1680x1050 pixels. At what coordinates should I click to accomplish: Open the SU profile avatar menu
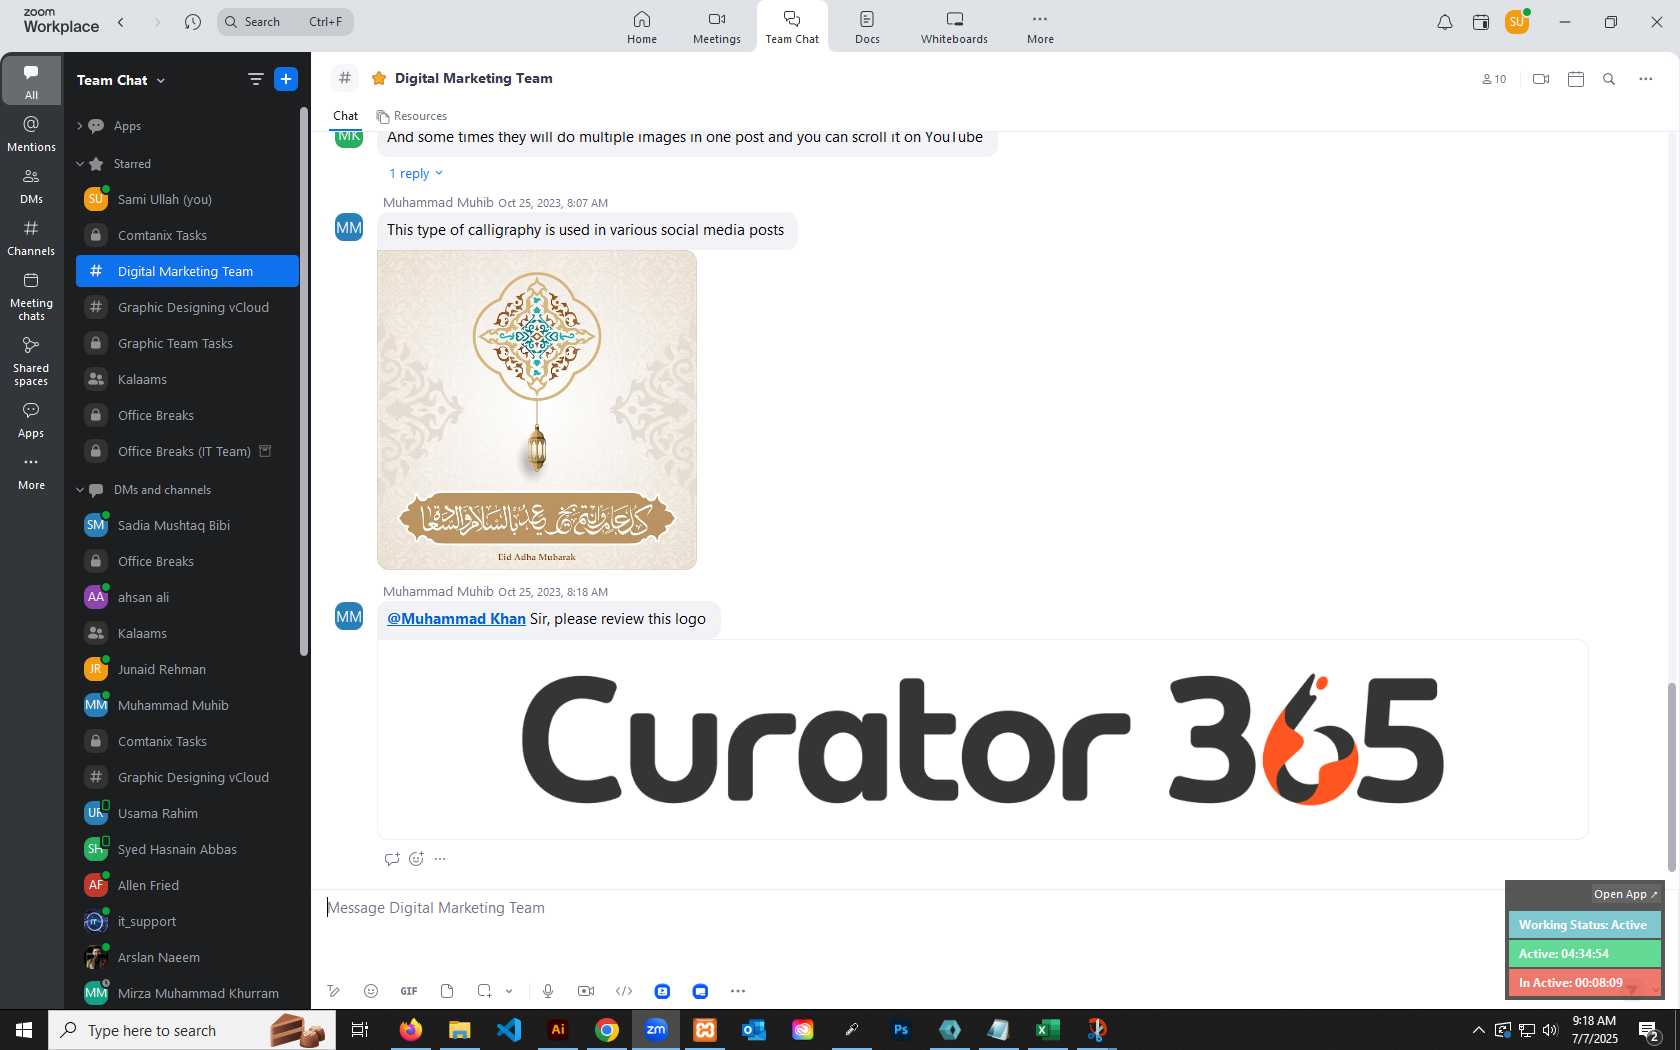click(1517, 21)
